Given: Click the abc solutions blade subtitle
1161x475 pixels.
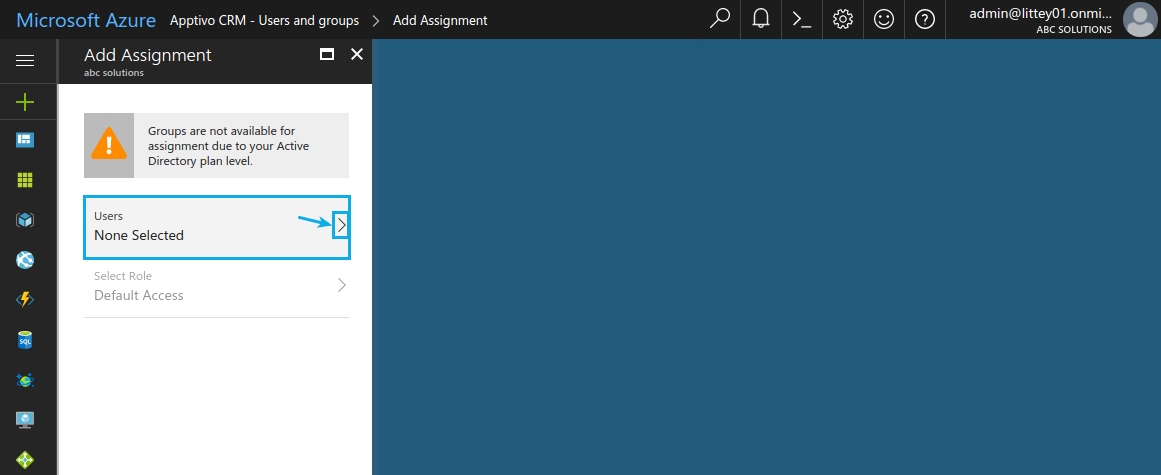Looking at the screenshot, I should tap(114, 73).
